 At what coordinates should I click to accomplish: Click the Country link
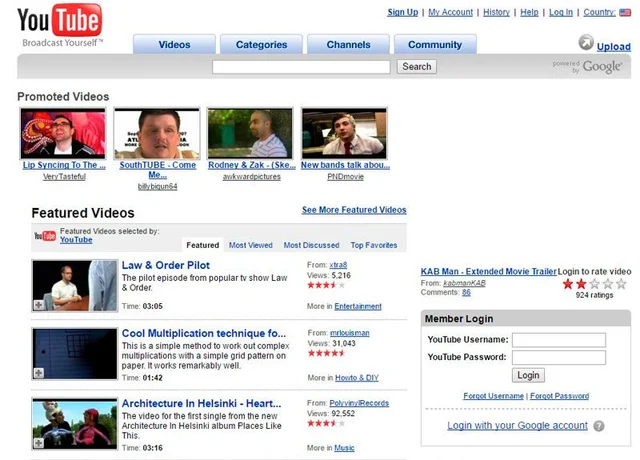tap(599, 12)
